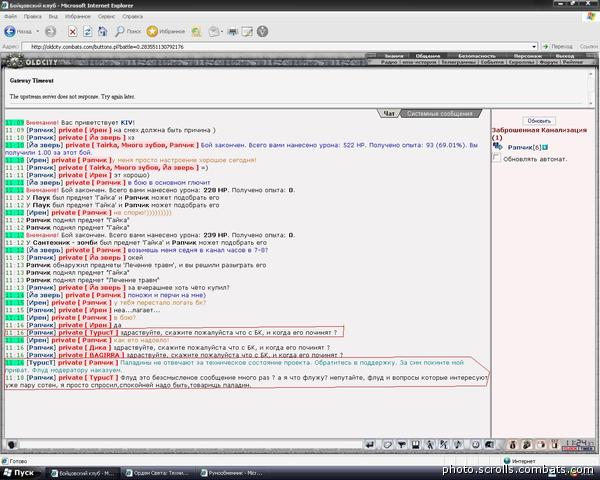Click the bag icon near the clock

coord(513,444)
